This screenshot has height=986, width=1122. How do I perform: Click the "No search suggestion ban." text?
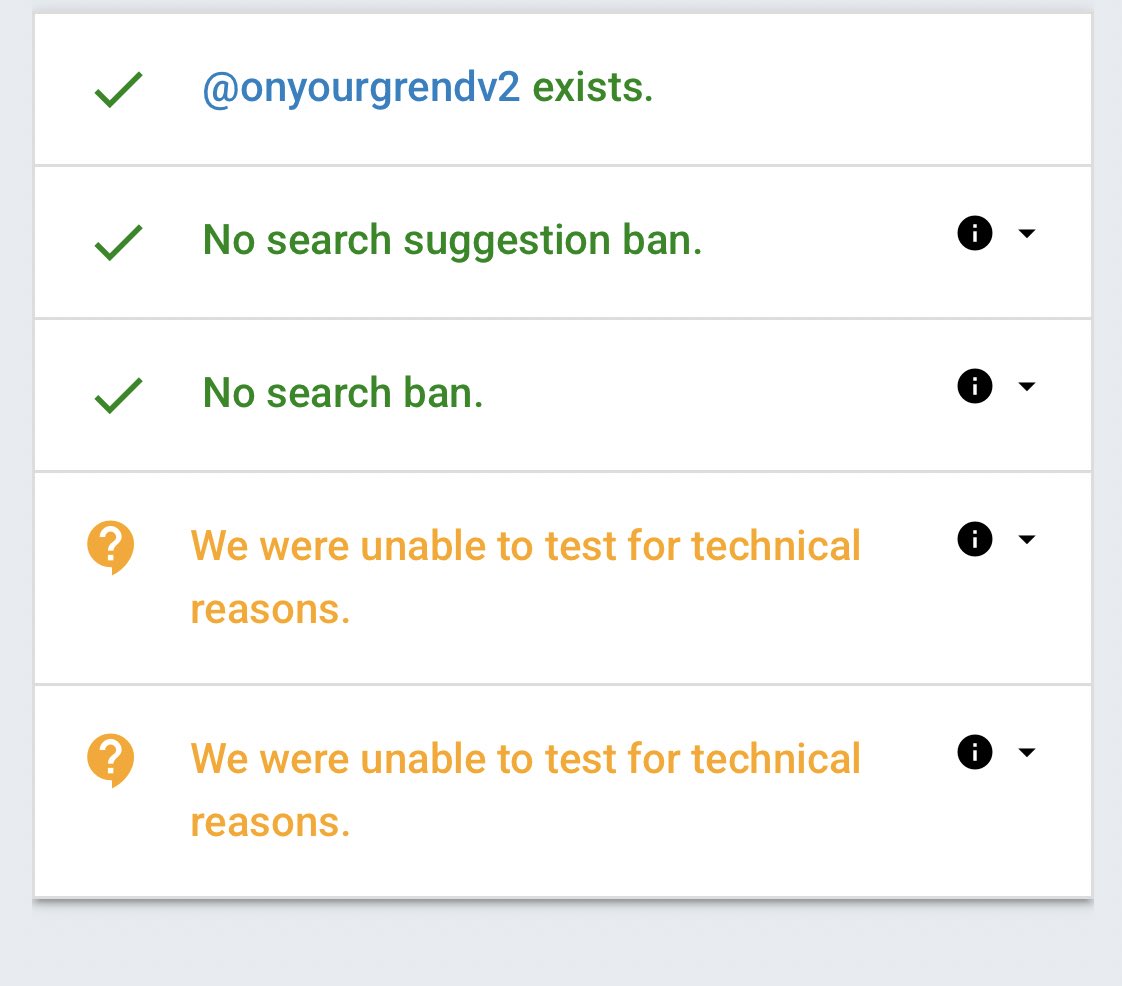[x=452, y=241]
